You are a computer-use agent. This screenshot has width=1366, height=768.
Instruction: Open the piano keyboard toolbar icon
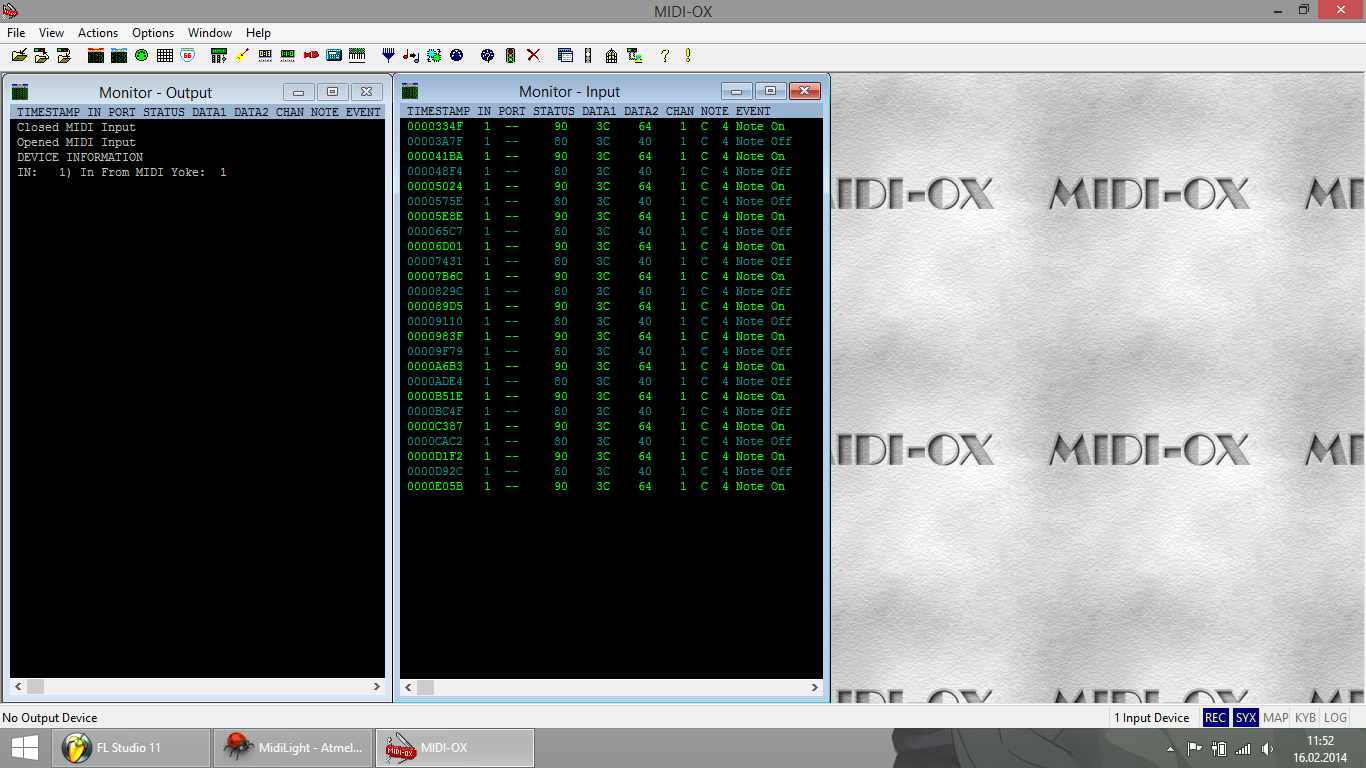click(357, 56)
